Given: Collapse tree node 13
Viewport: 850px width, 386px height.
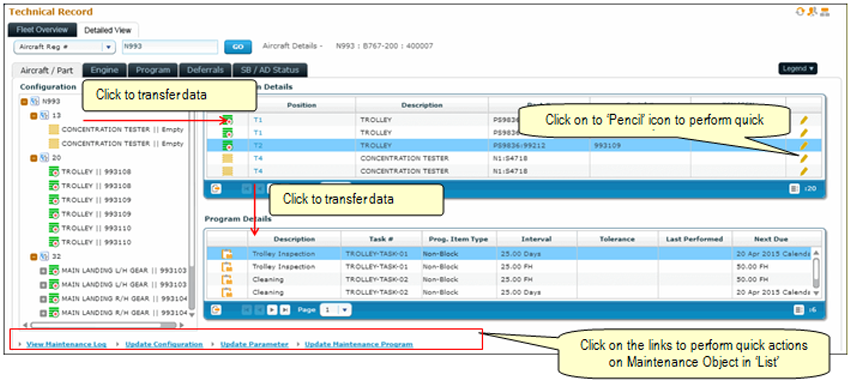Looking at the screenshot, I should pos(34,115).
